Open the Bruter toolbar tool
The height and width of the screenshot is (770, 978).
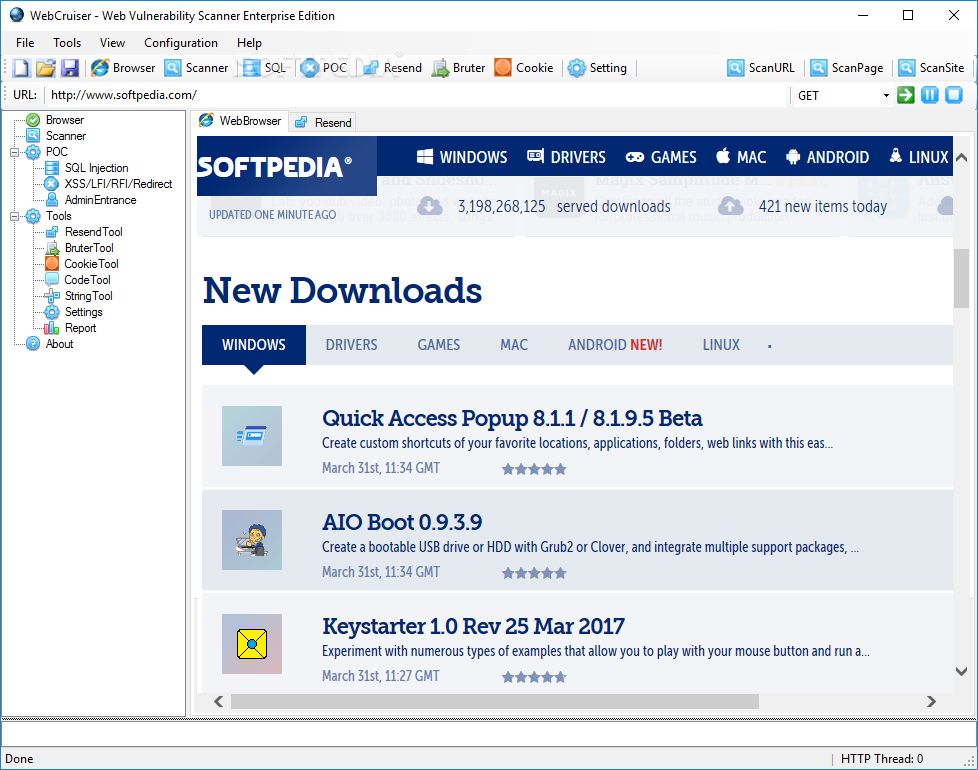pos(458,68)
